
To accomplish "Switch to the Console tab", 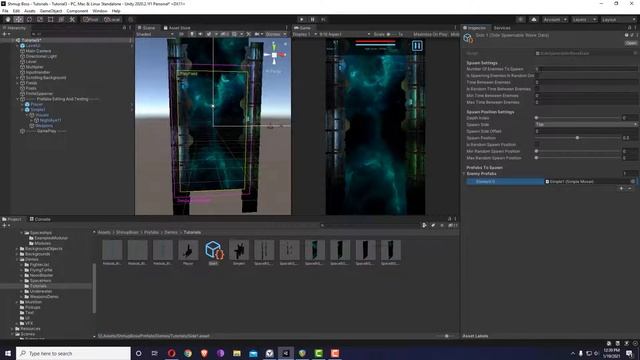I will click(40, 219).
